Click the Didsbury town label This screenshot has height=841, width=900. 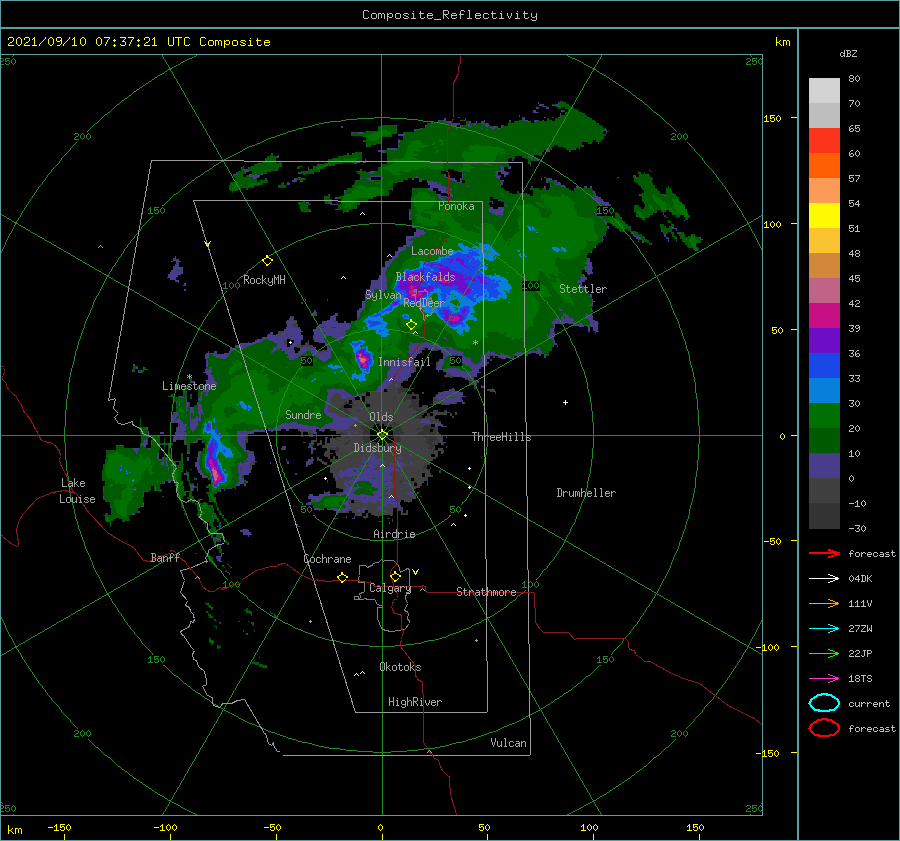pos(377,448)
